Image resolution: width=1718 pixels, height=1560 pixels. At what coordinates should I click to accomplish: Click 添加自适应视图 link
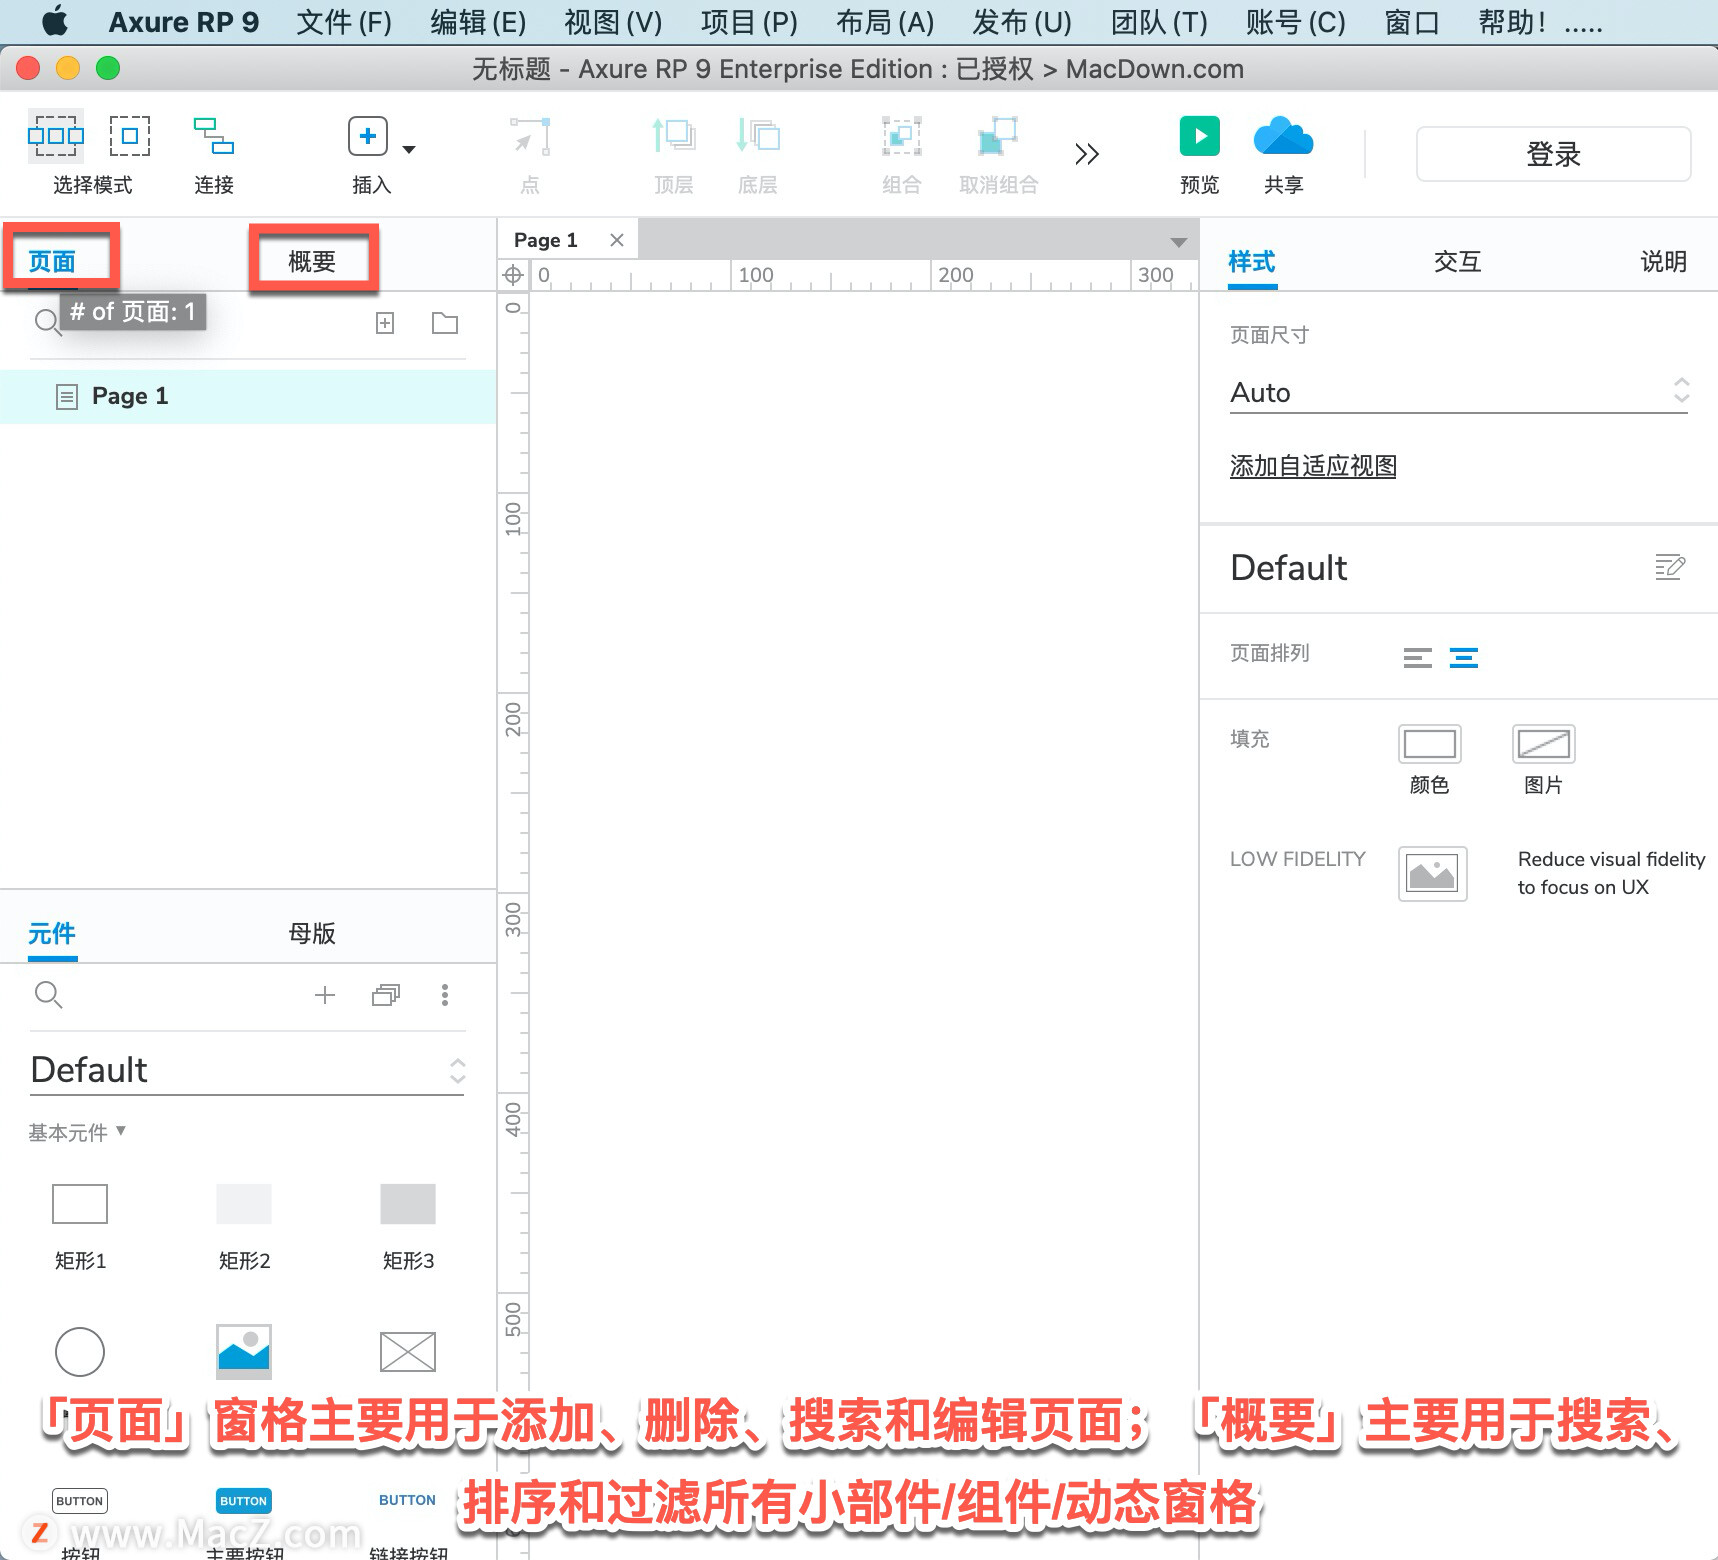(x=1313, y=466)
